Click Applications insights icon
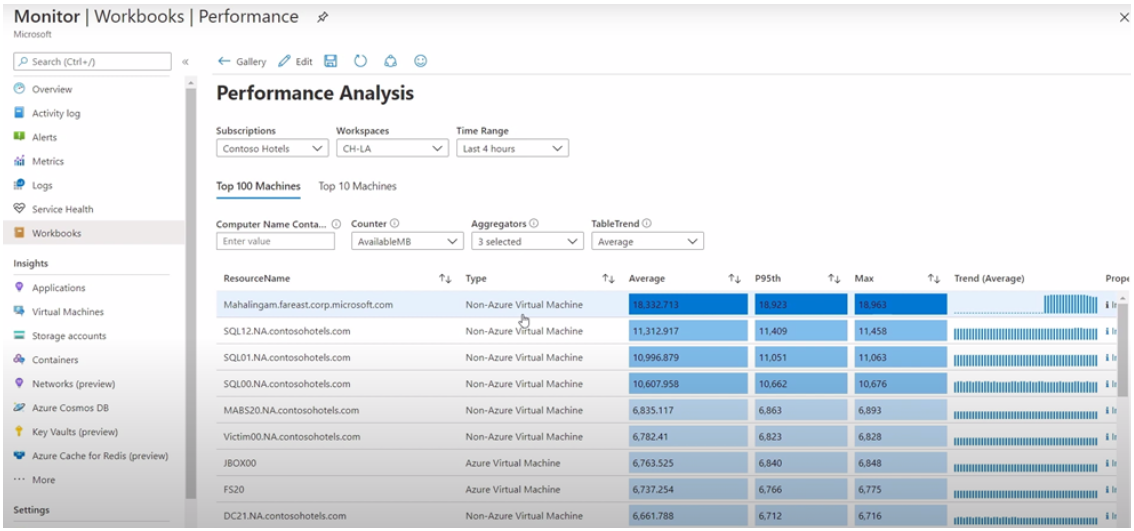This screenshot has width=1134, height=531. (x=20, y=287)
